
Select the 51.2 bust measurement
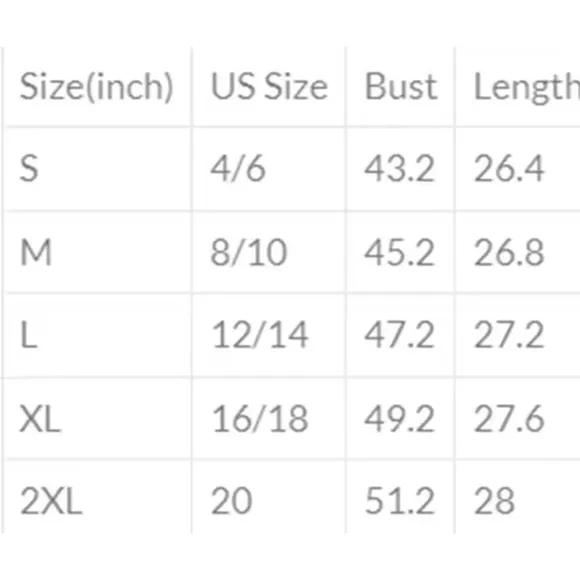(399, 501)
